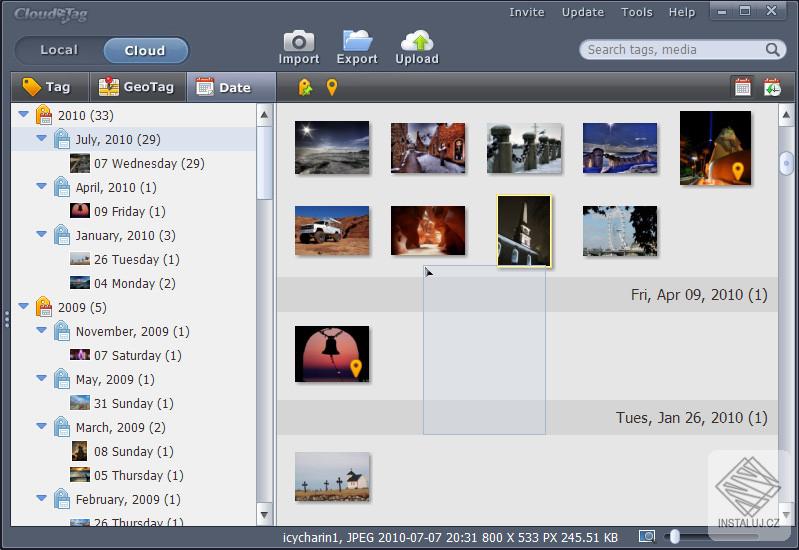Collapse the 2010 (33) tree node
Image resolution: width=799 pixels, height=550 pixels.
[x=23, y=114]
